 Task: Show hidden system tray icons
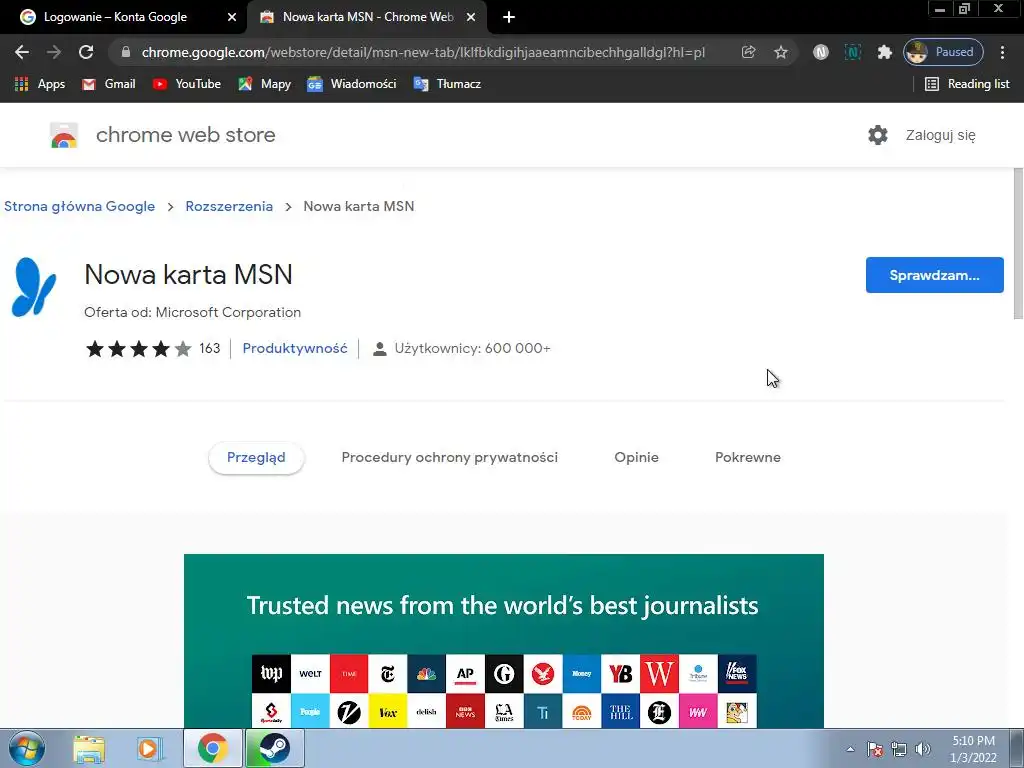[850, 749]
